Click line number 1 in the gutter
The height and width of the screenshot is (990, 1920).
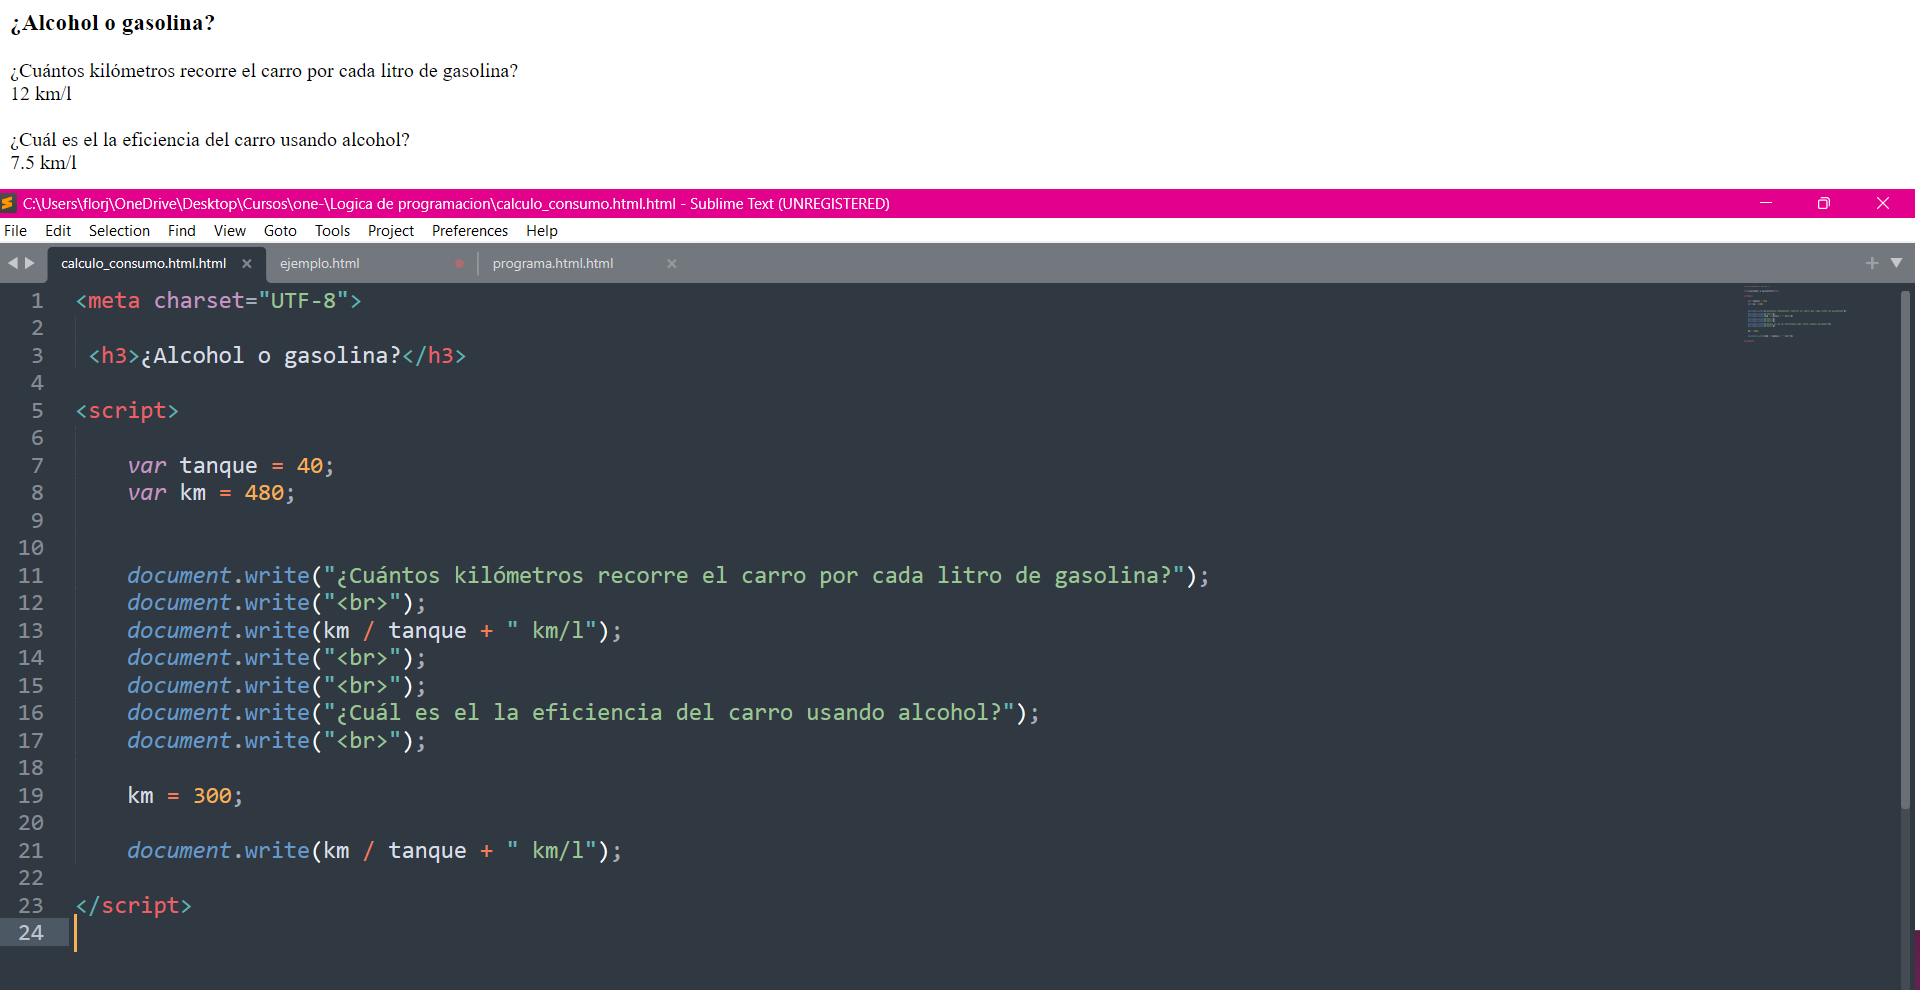[x=37, y=301]
